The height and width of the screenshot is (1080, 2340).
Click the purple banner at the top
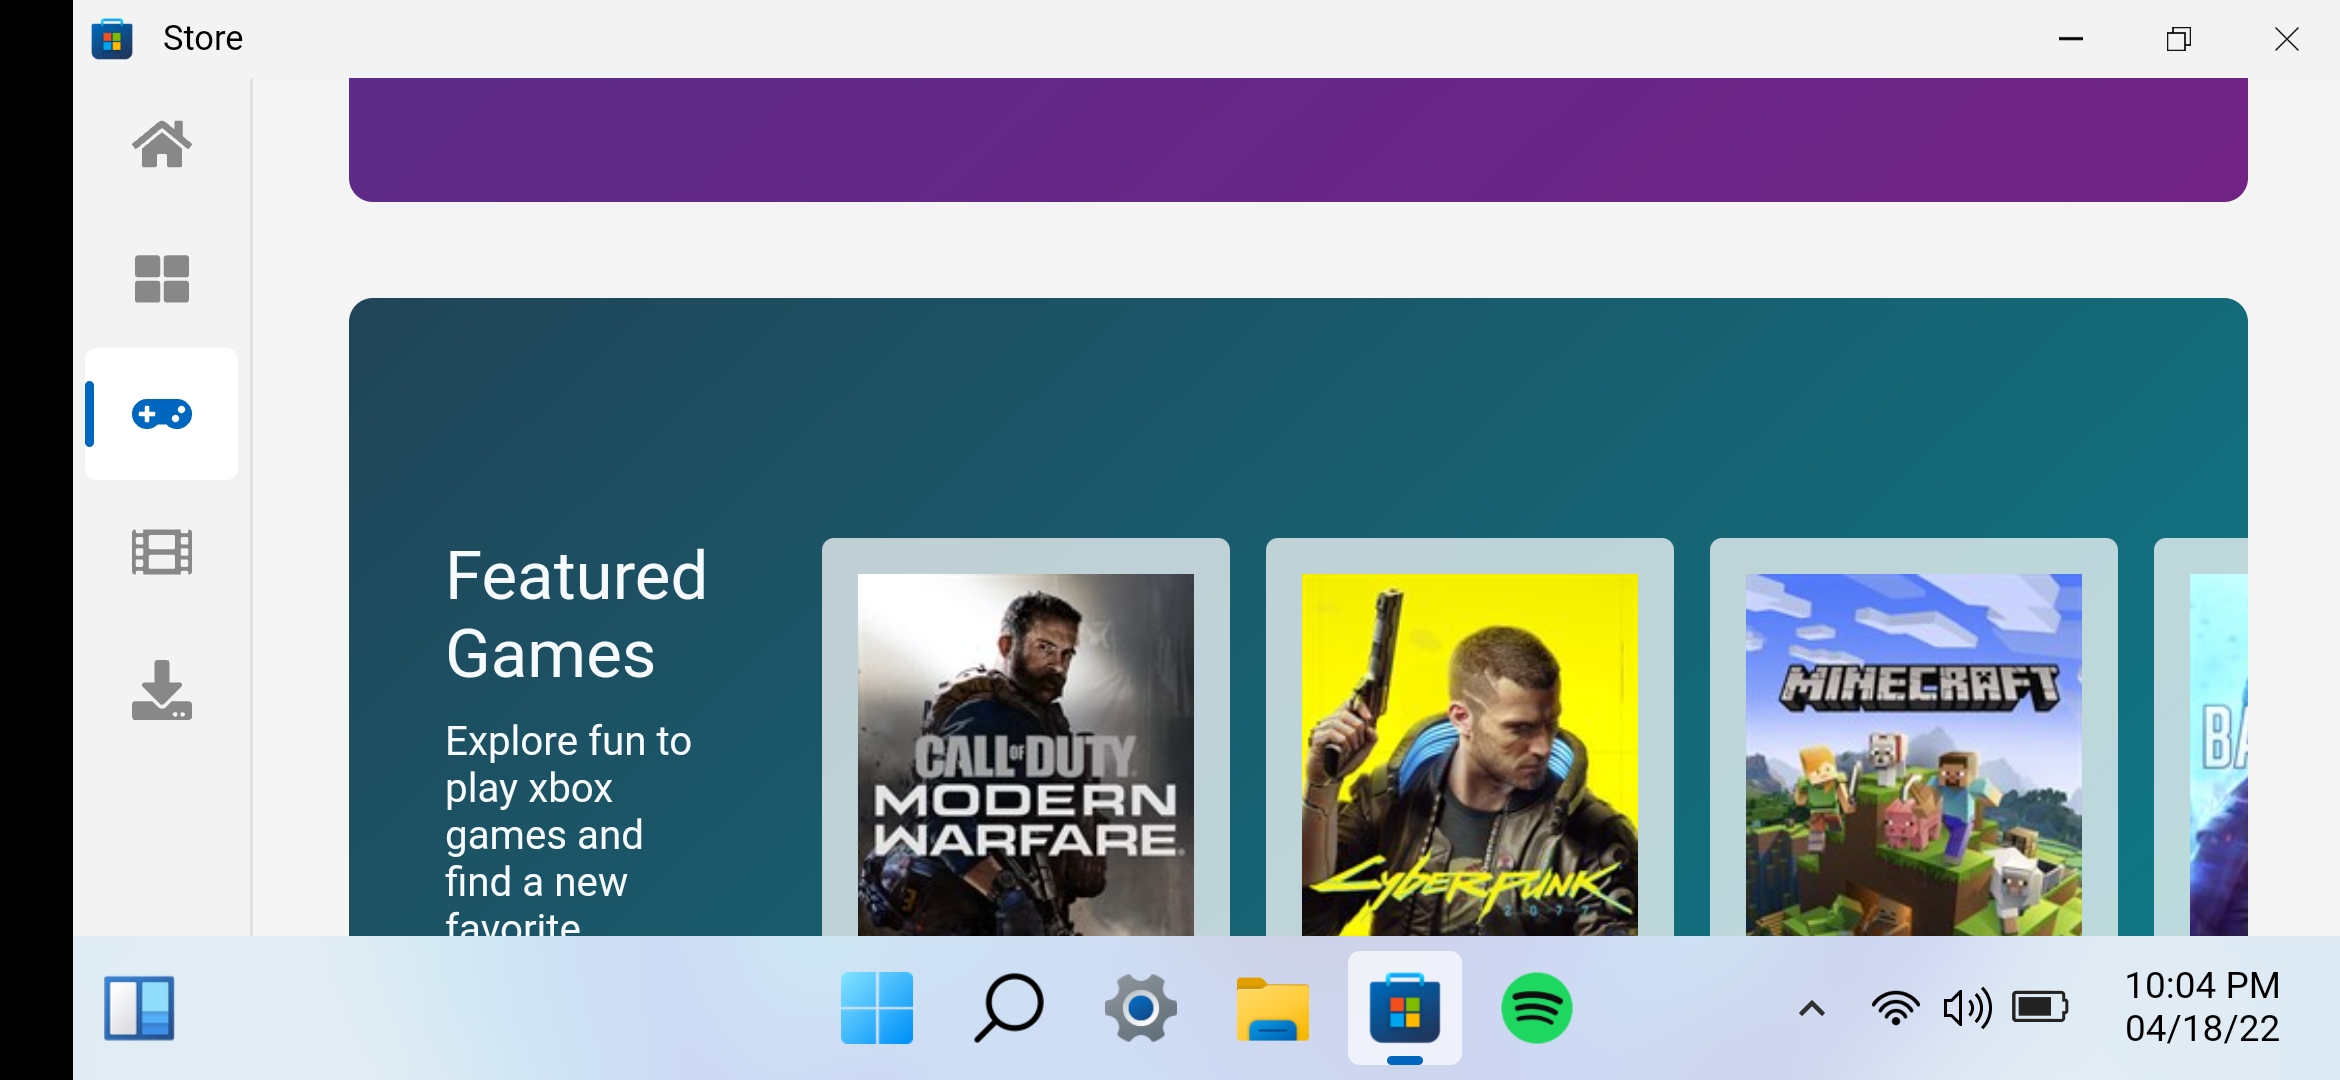coord(1298,140)
